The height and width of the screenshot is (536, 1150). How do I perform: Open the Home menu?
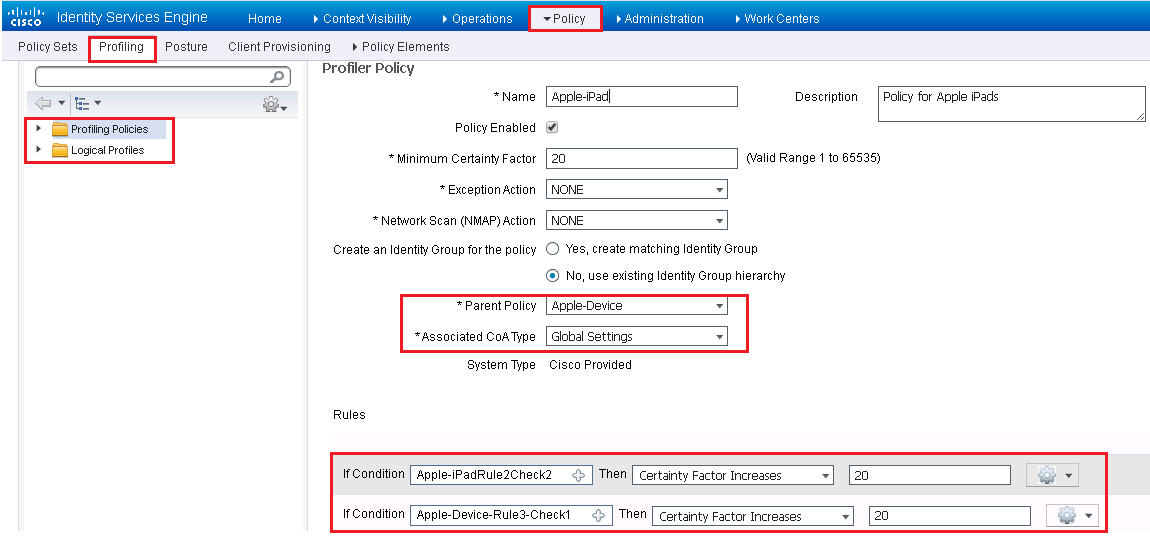pyautogui.click(x=265, y=18)
